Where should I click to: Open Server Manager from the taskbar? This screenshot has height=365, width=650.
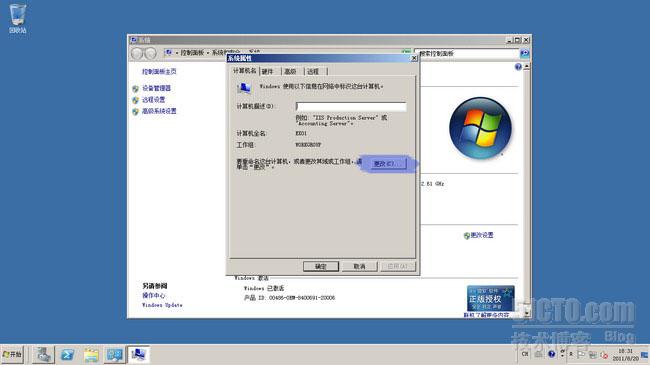pos(43,355)
